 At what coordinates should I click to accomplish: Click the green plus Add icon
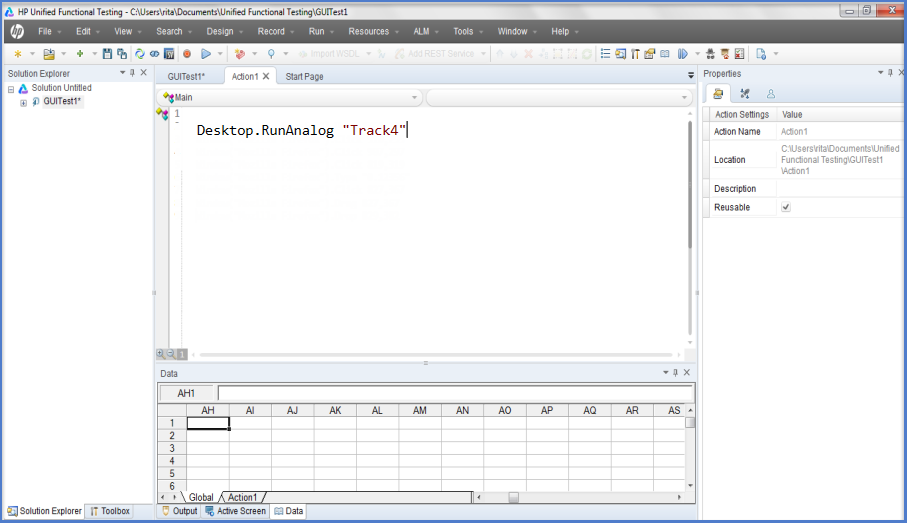point(80,54)
